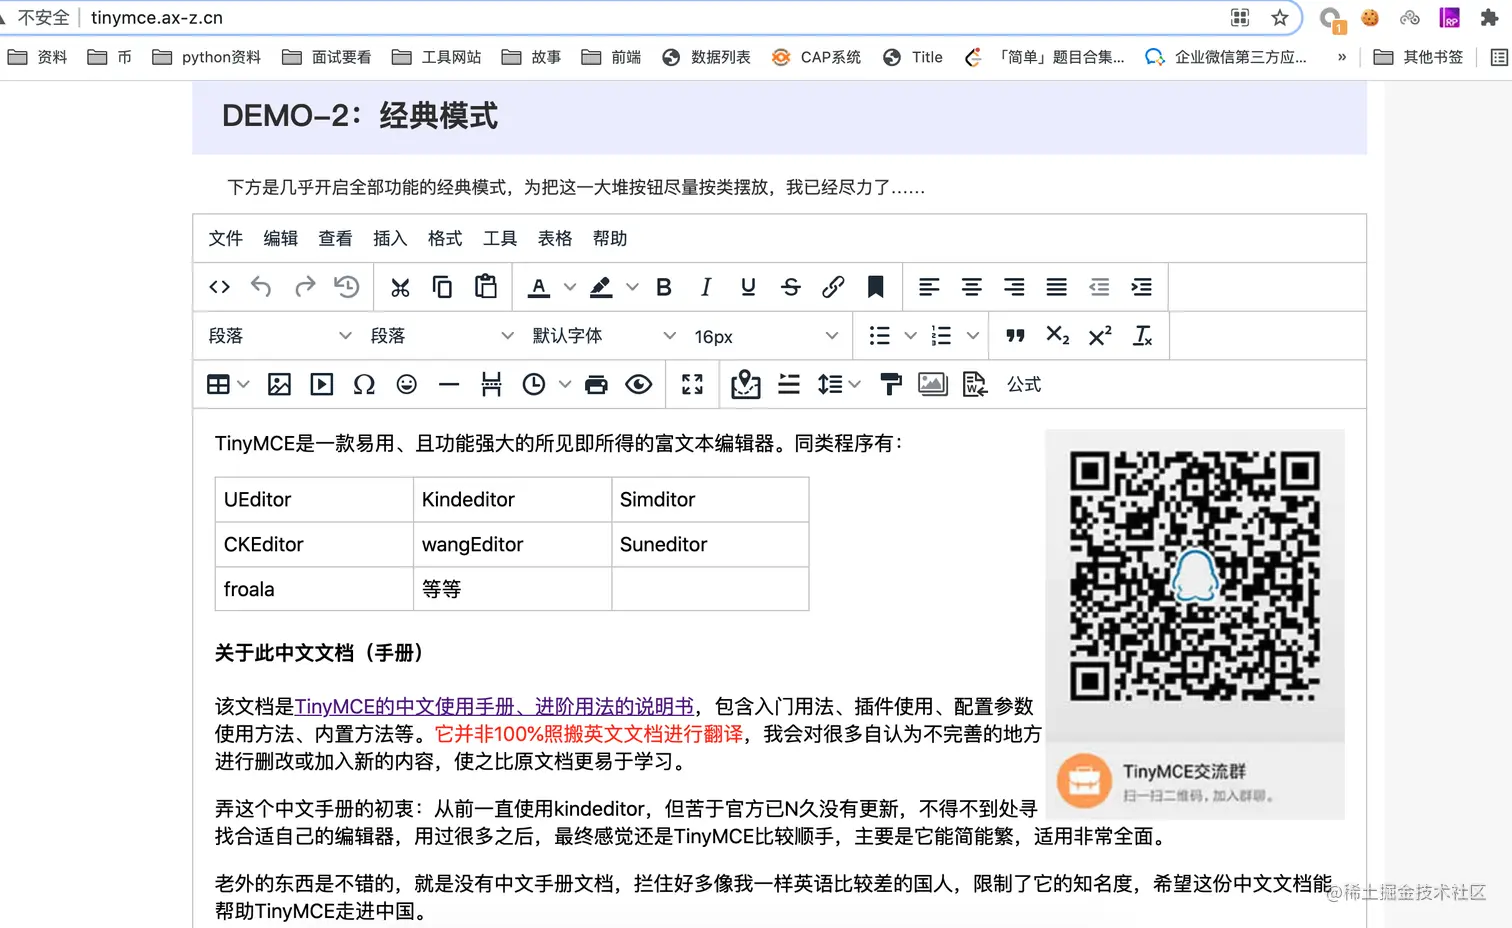Insert a page break
This screenshot has width=1512, height=928.
click(x=491, y=385)
